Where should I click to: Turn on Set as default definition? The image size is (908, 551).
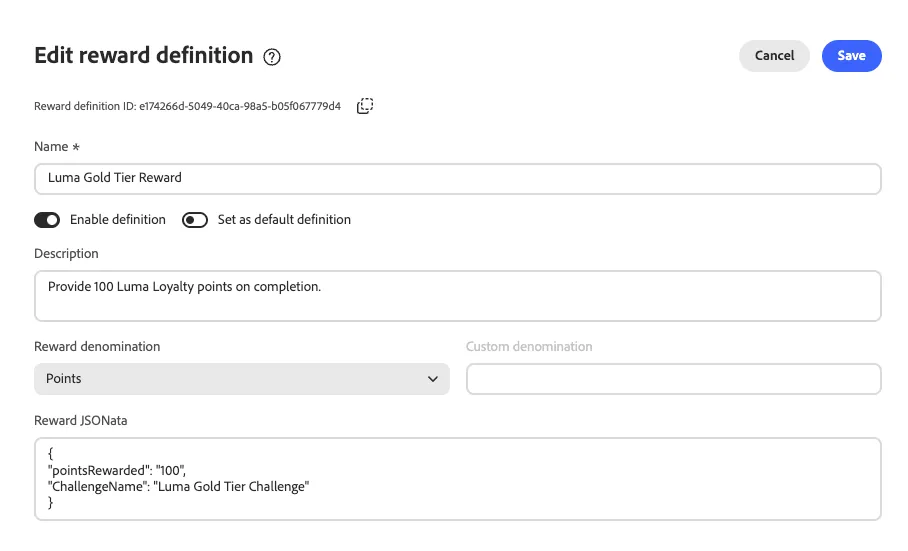pos(195,220)
